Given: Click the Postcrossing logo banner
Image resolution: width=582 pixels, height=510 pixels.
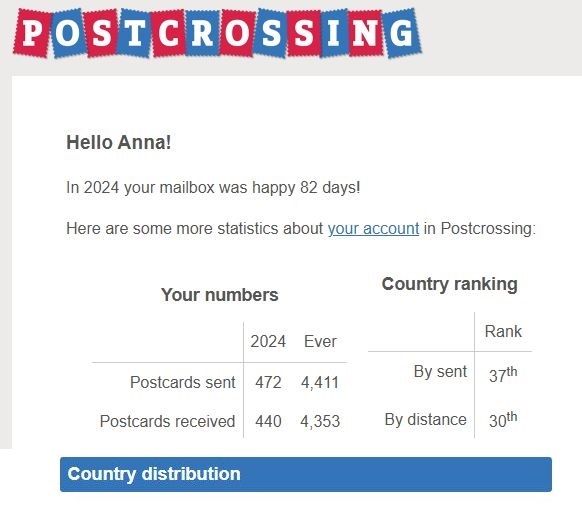Looking at the screenshot, I should tap(218, 33).
